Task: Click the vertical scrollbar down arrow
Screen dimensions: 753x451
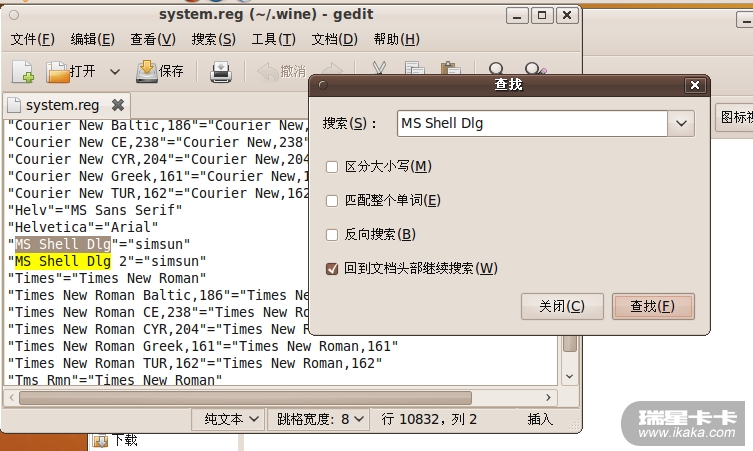Action: coord(570,377)
